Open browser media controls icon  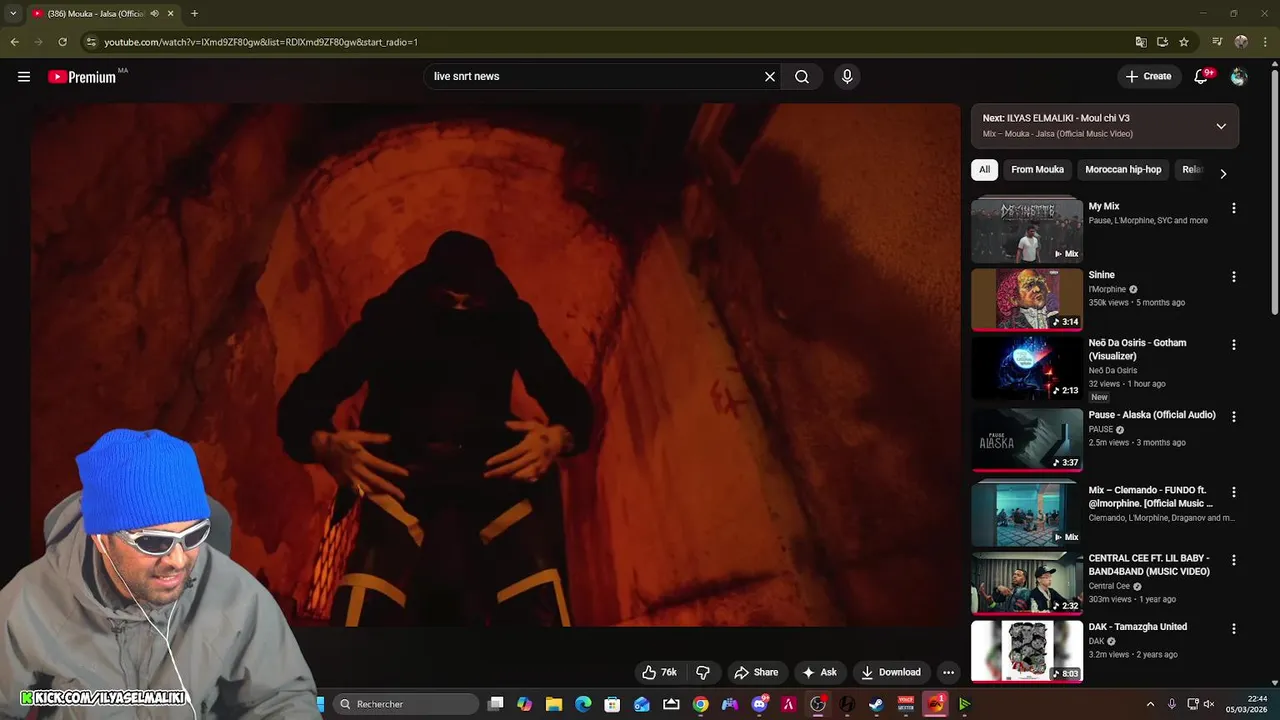tap(1217, 42)
